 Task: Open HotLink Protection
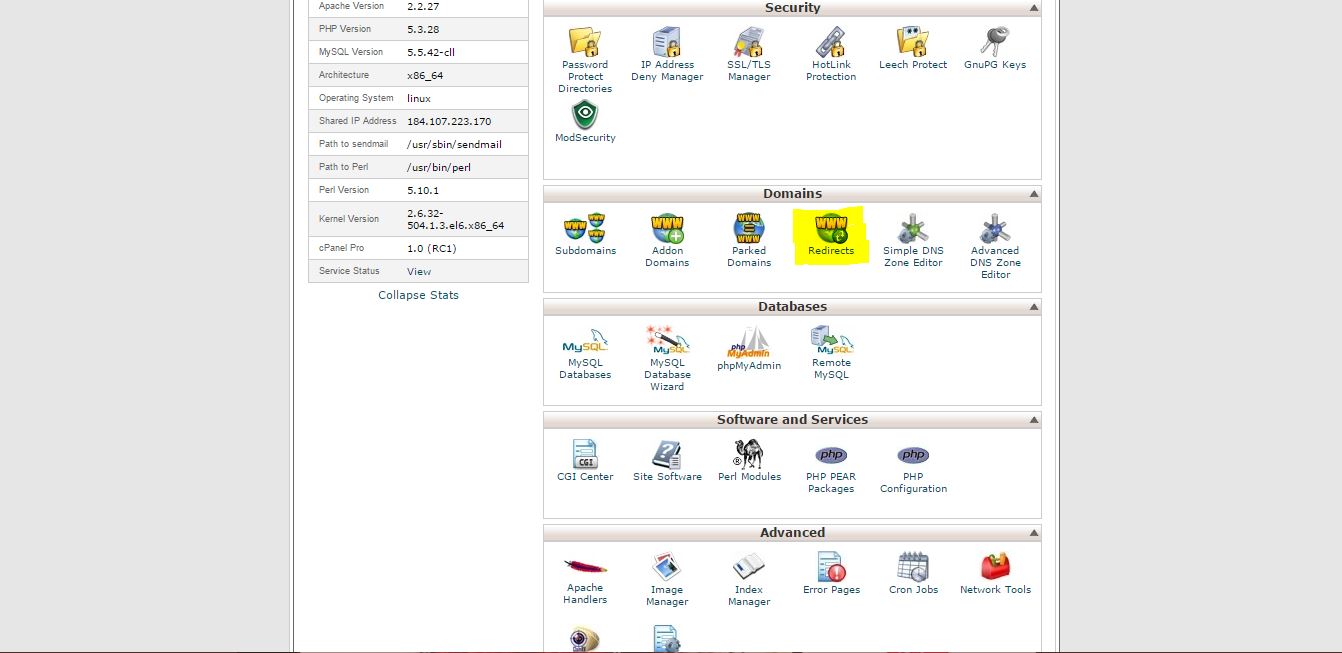click(831, 54)
